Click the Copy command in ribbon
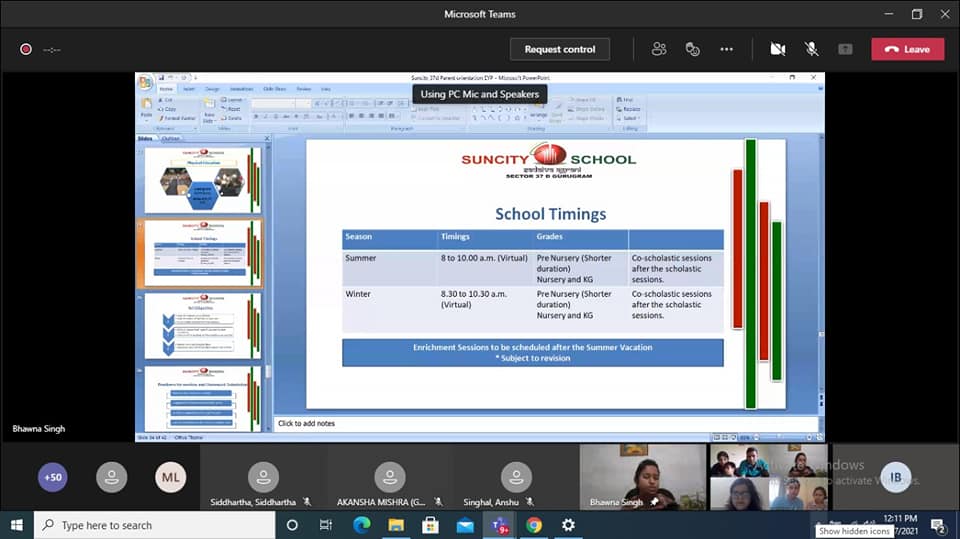Image resolution: width=960 pixels, height=539 pixels. tap(167, 109)
